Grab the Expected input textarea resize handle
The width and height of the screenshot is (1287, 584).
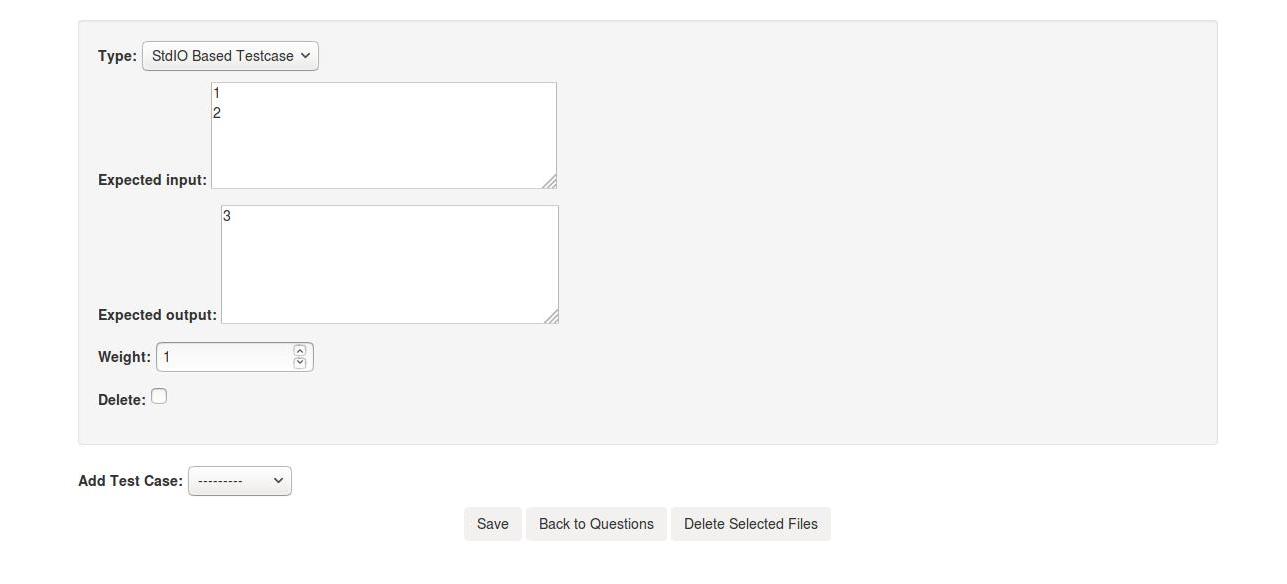549,181
